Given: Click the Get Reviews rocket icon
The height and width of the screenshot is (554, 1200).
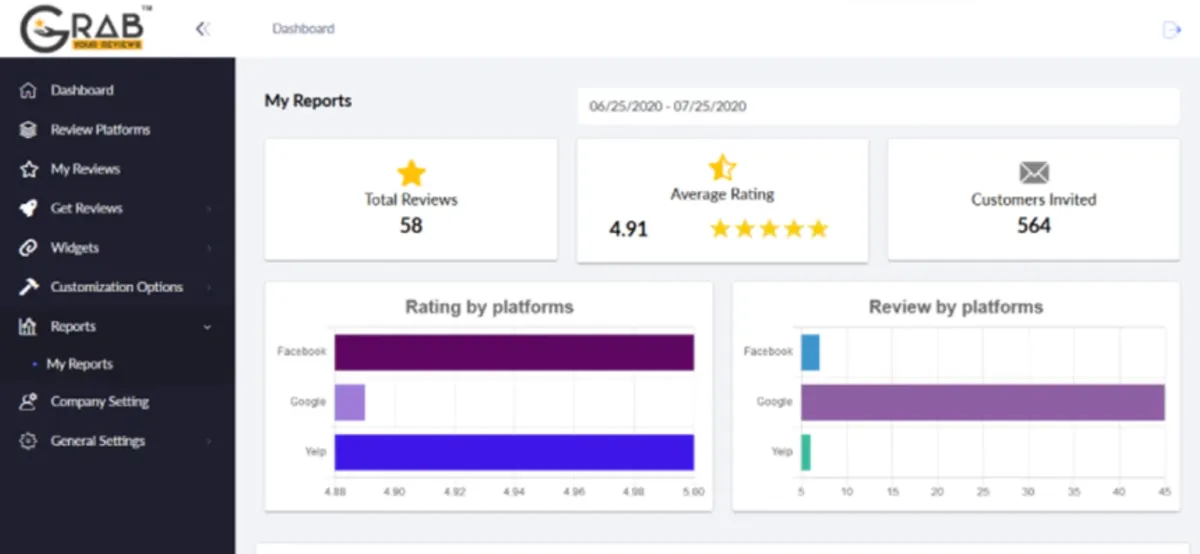Looking at the screenshot, I should click(28, 208).
